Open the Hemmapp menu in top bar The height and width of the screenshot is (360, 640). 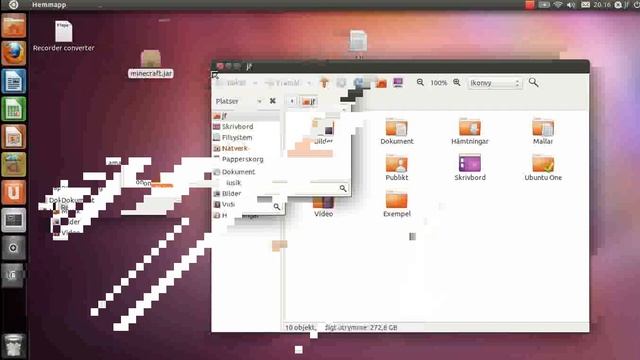49,5
